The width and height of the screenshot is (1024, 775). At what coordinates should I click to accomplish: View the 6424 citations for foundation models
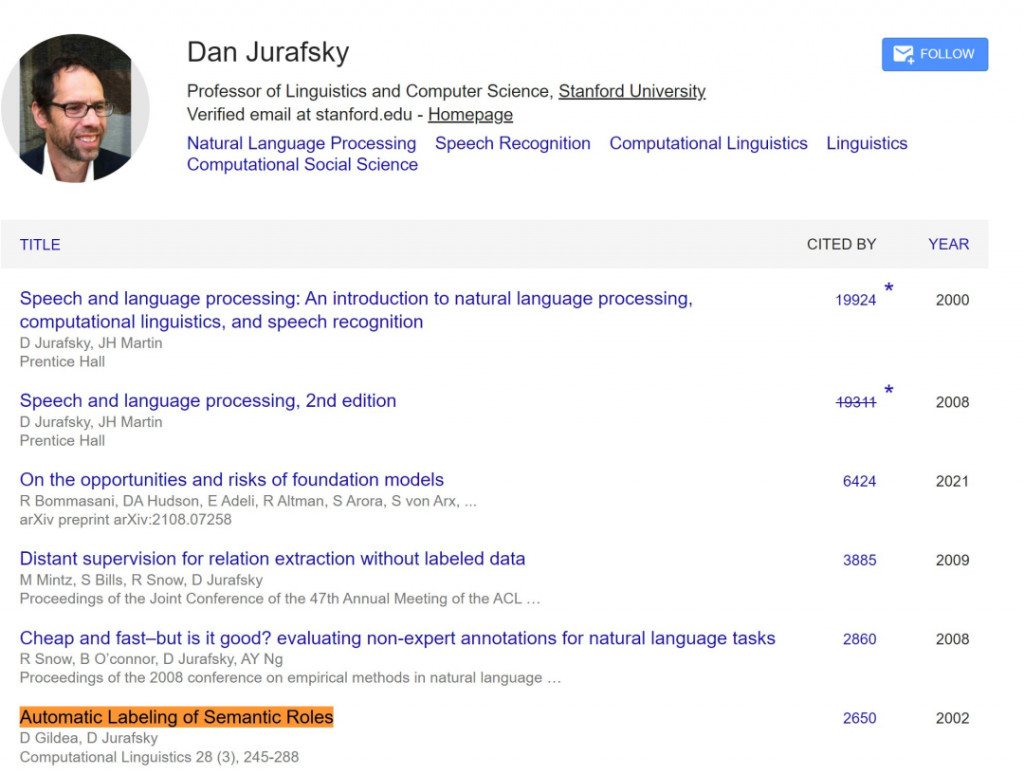[x=859, y=481]
